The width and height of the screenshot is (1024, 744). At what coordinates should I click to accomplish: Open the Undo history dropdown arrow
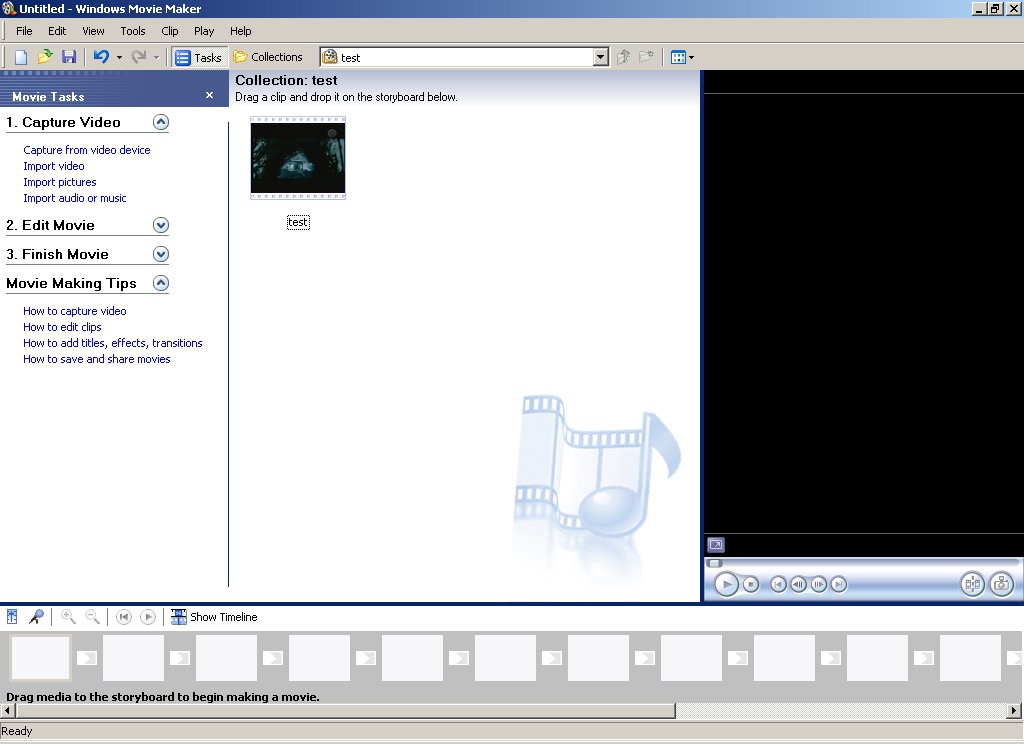[119, 57]
